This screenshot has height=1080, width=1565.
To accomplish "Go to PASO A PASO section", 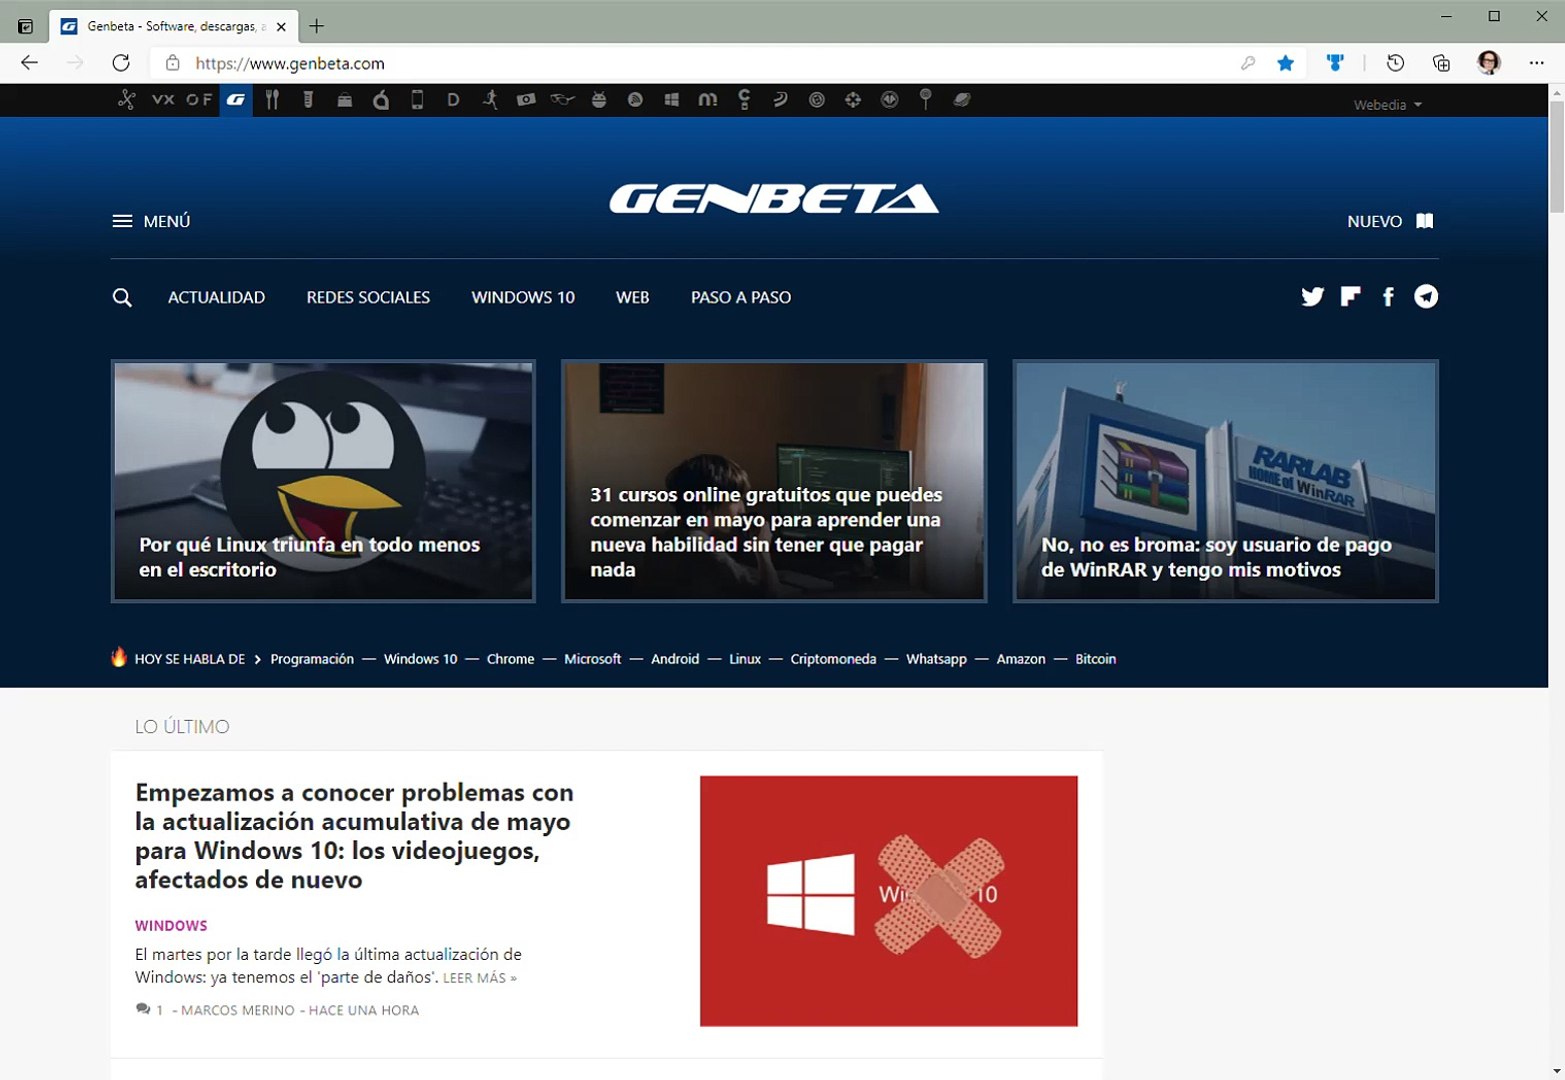I will coord(741,297).
